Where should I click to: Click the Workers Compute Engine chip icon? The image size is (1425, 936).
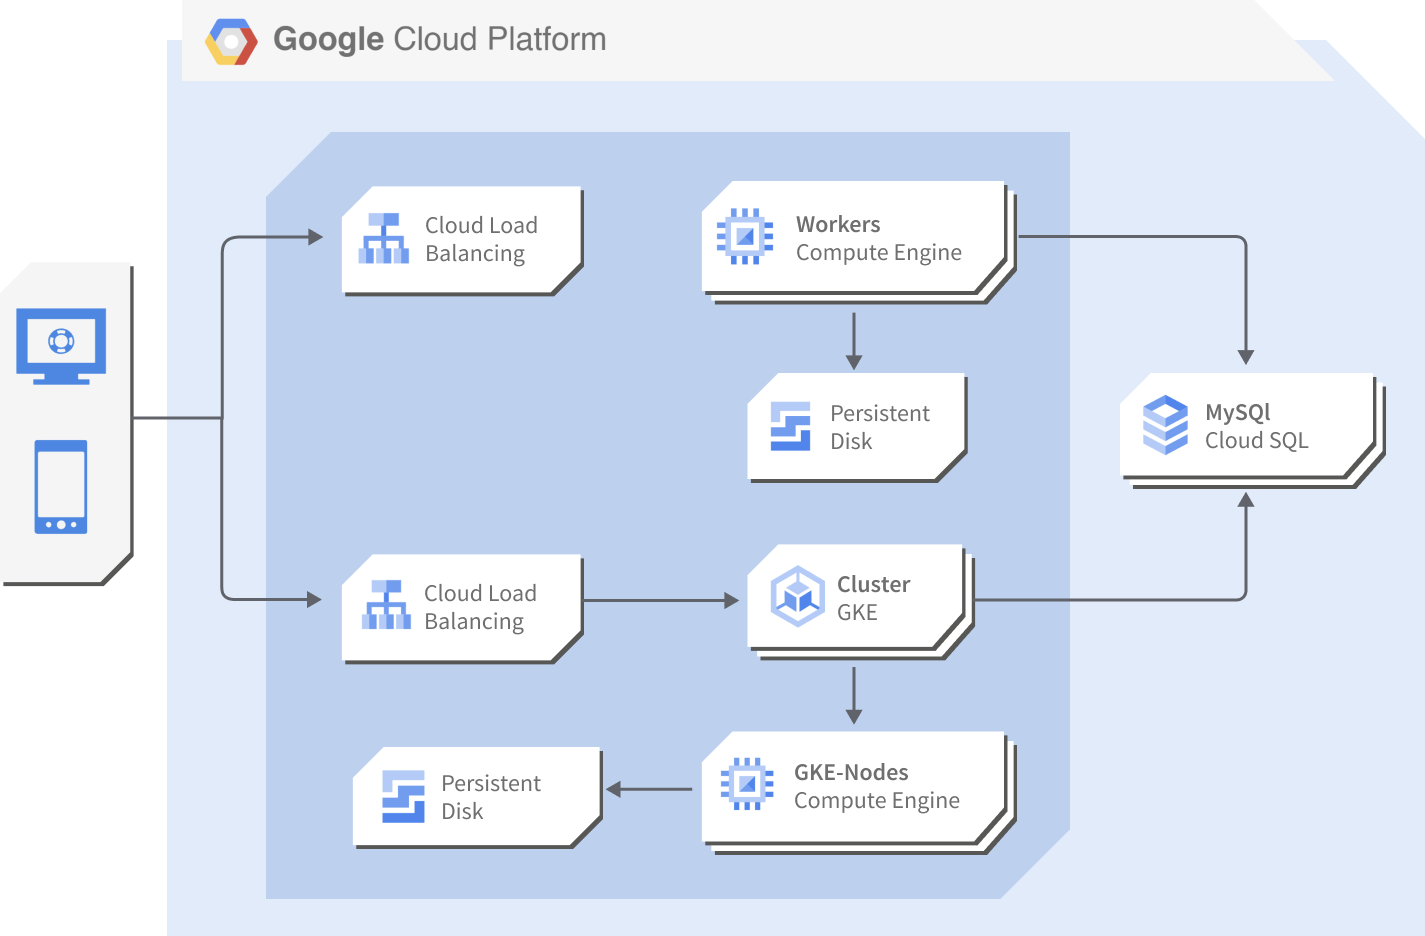pos(745,236)
